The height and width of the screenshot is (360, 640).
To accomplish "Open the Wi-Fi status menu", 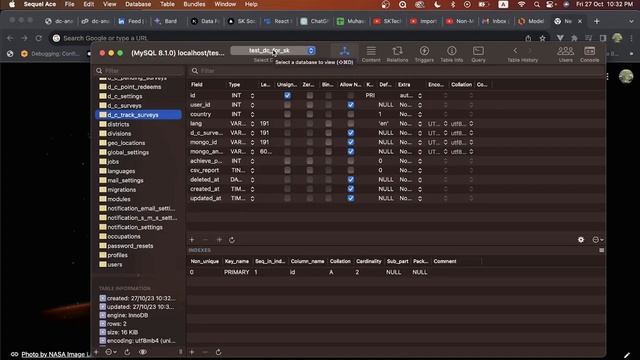I will [x=521, y=4].
